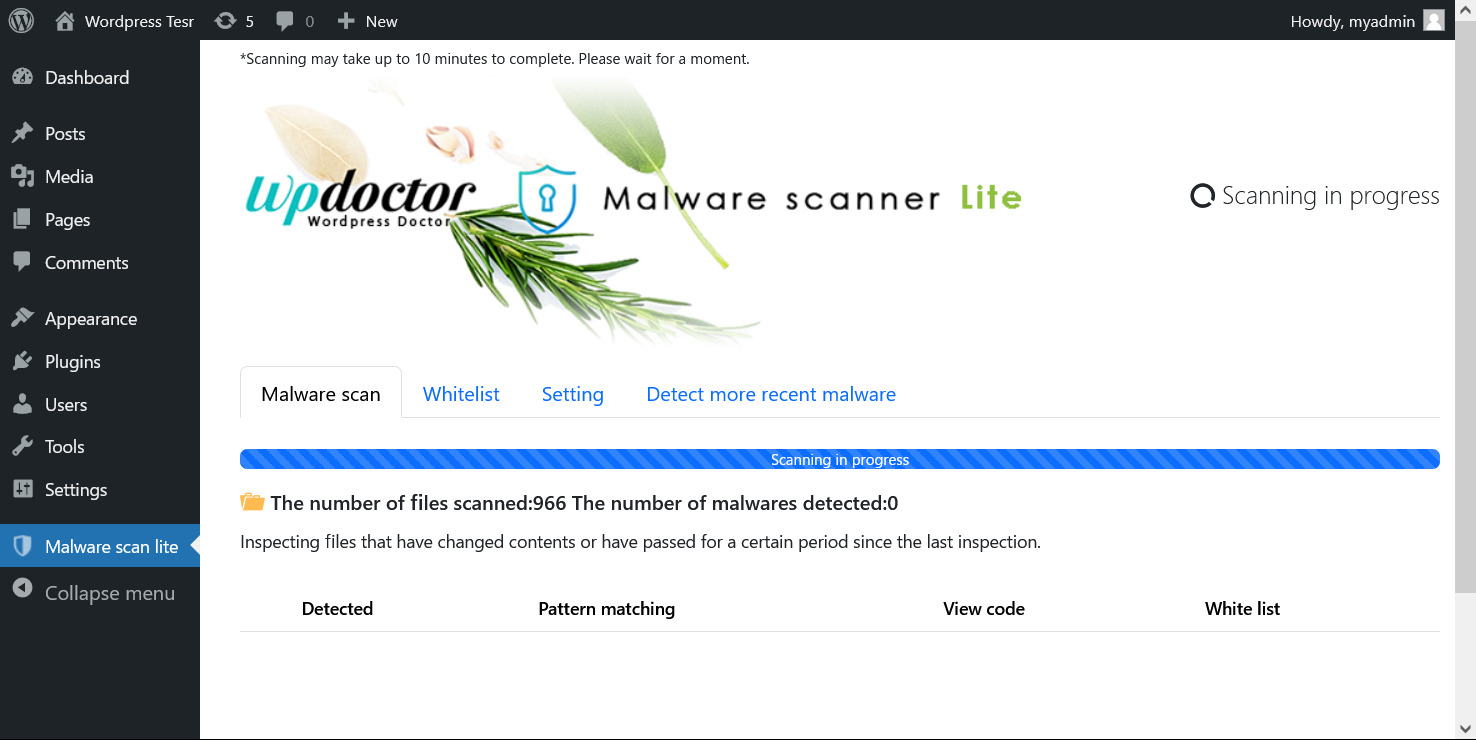1476x740 pixels.
Task: Click the WordPress logo icon
Action: coord(21,20)
